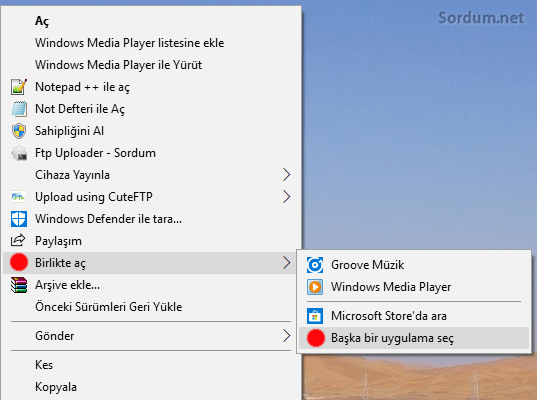This screenshot has width=537, height=400.
Task: Choose Windows Media Player ile Yürüt
Action: click(x=150, y=65)
